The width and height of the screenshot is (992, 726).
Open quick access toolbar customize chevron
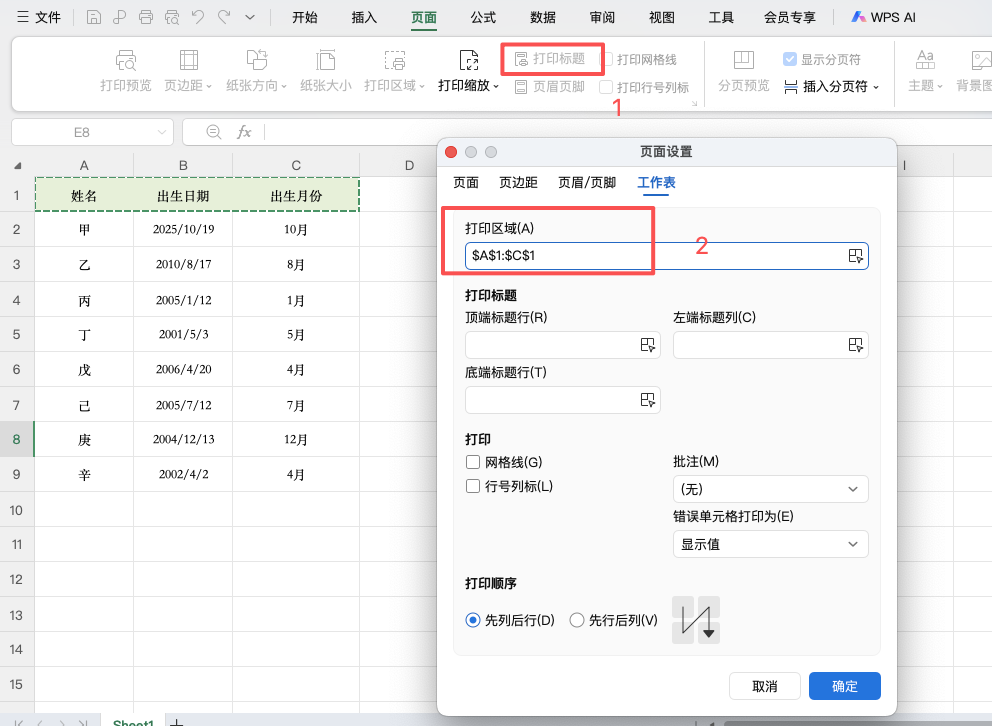(x=250, y=17)
